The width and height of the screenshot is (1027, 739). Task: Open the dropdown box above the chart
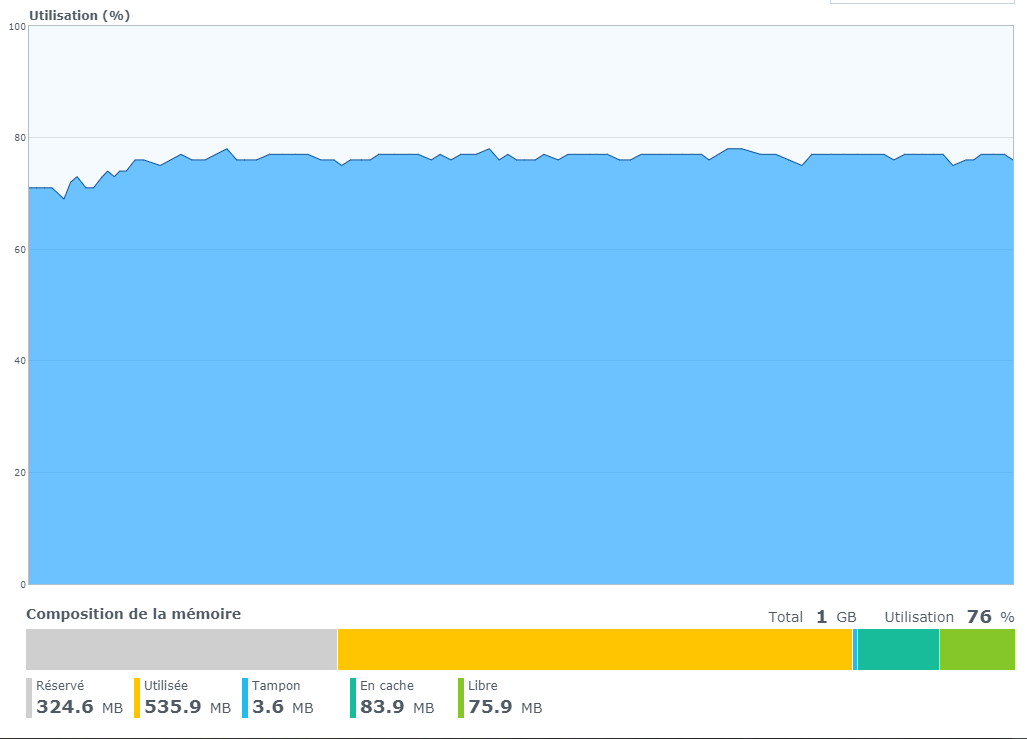(920, 2)
